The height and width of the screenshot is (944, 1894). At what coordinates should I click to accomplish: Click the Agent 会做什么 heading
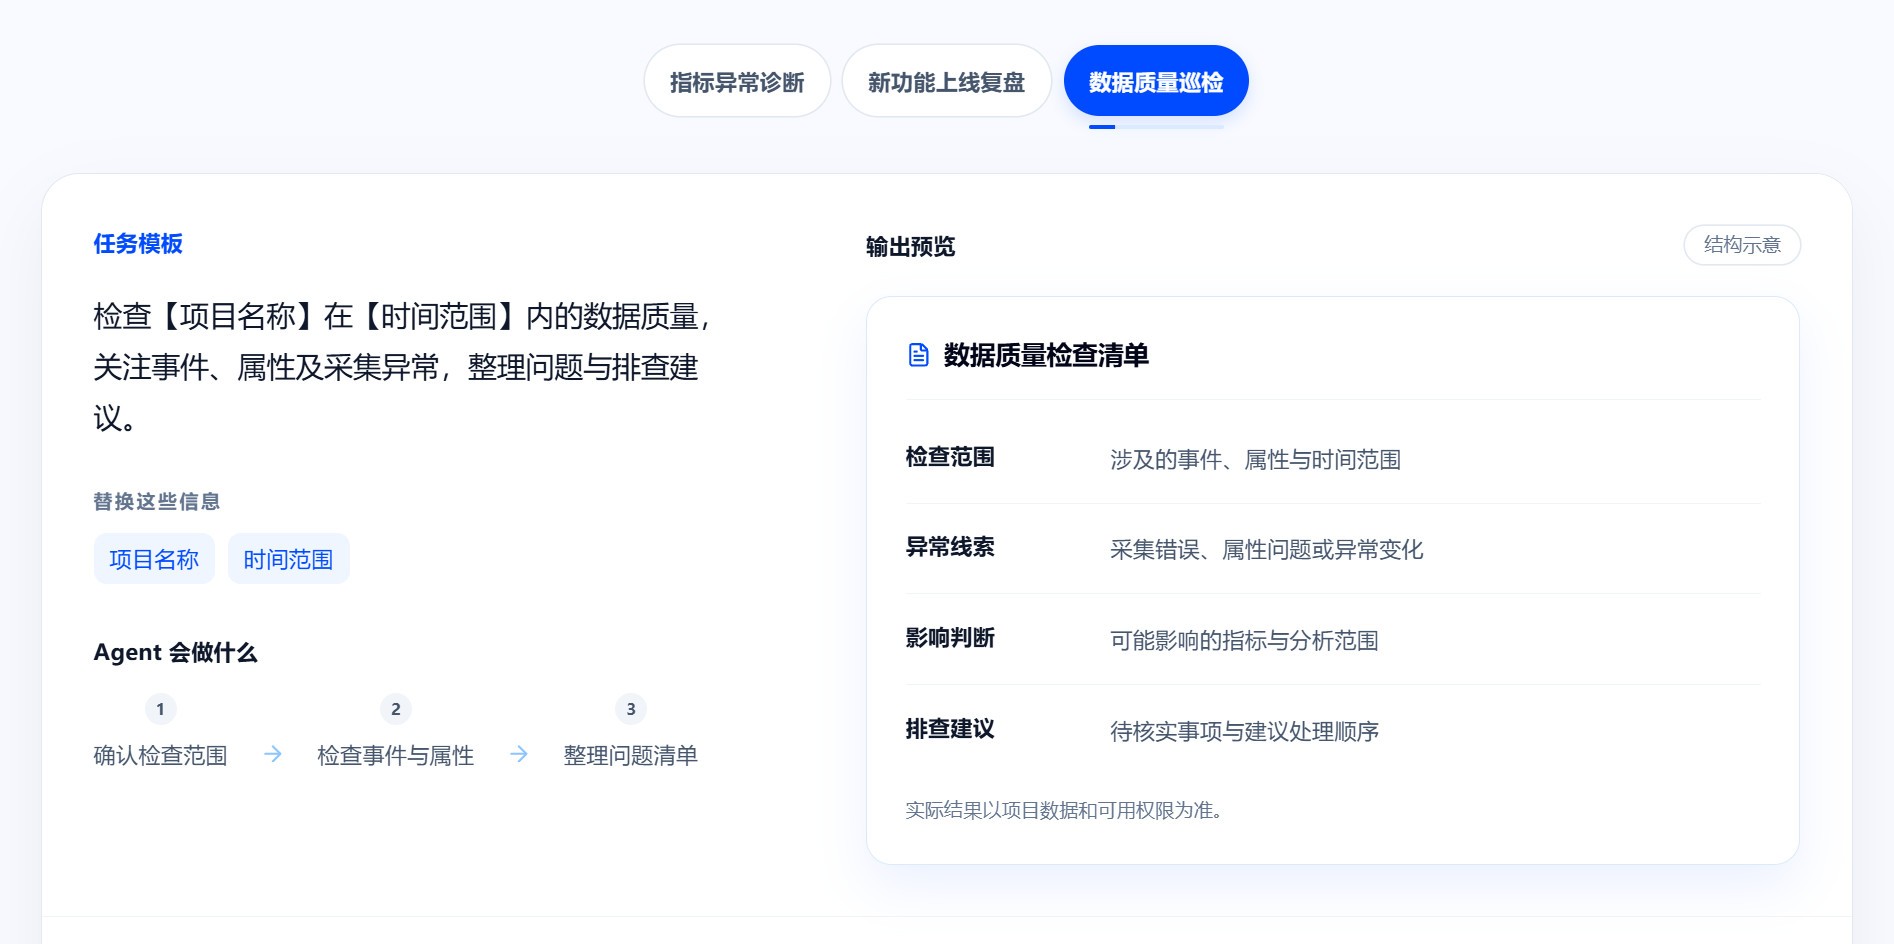(x=175, y=653)
